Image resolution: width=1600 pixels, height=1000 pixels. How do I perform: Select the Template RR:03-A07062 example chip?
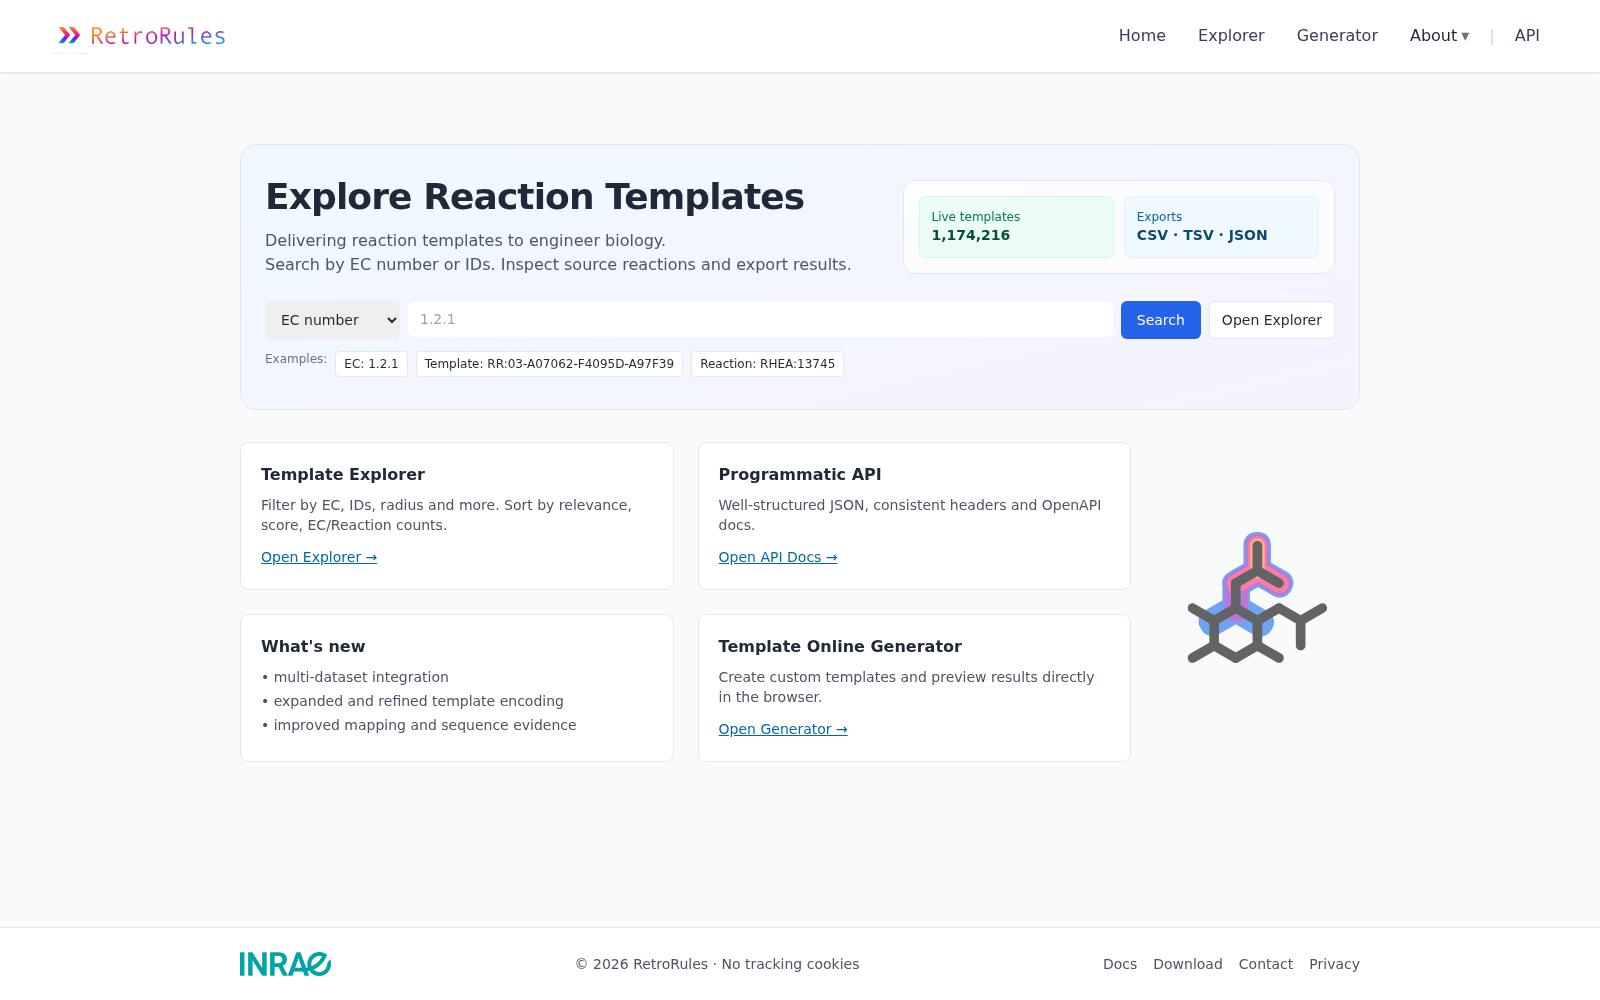pos(549,364)
